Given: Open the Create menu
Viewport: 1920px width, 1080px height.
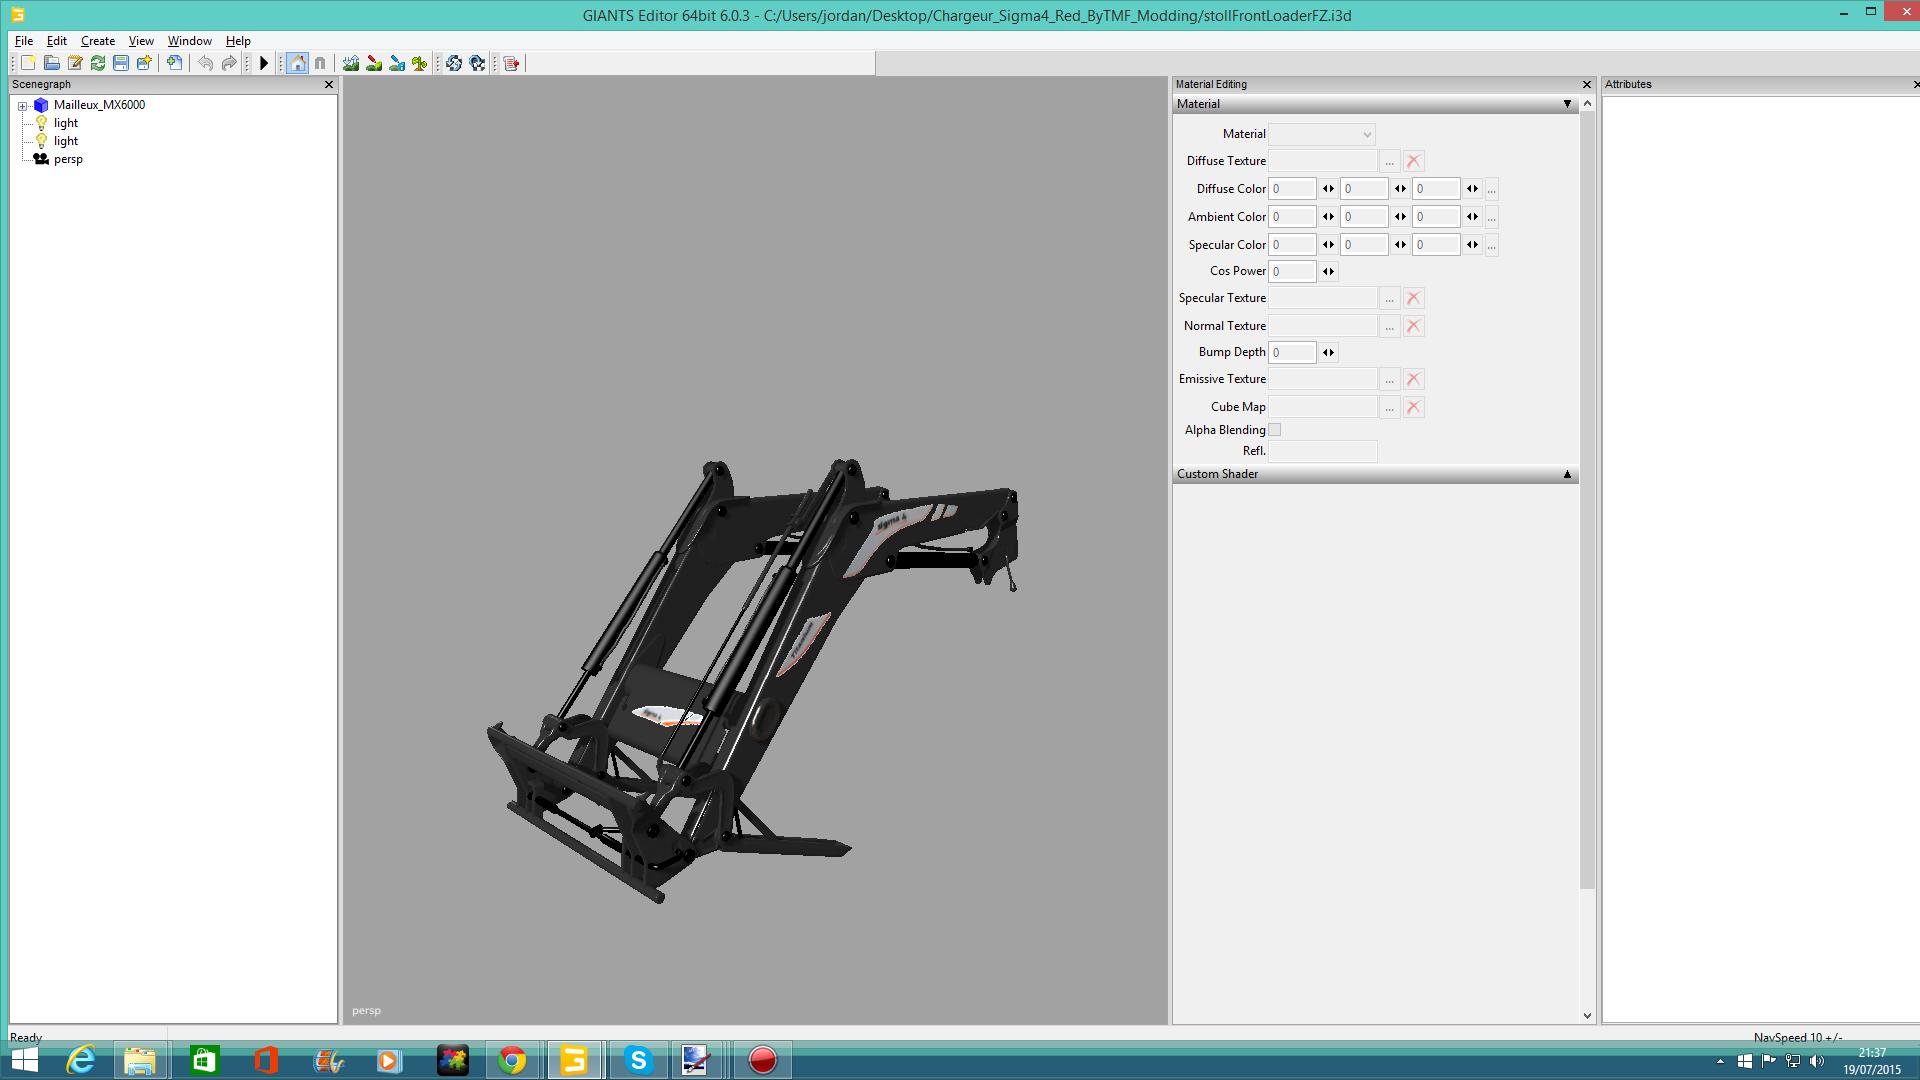Looking at the screenshot, I should (x=97, y=41).
